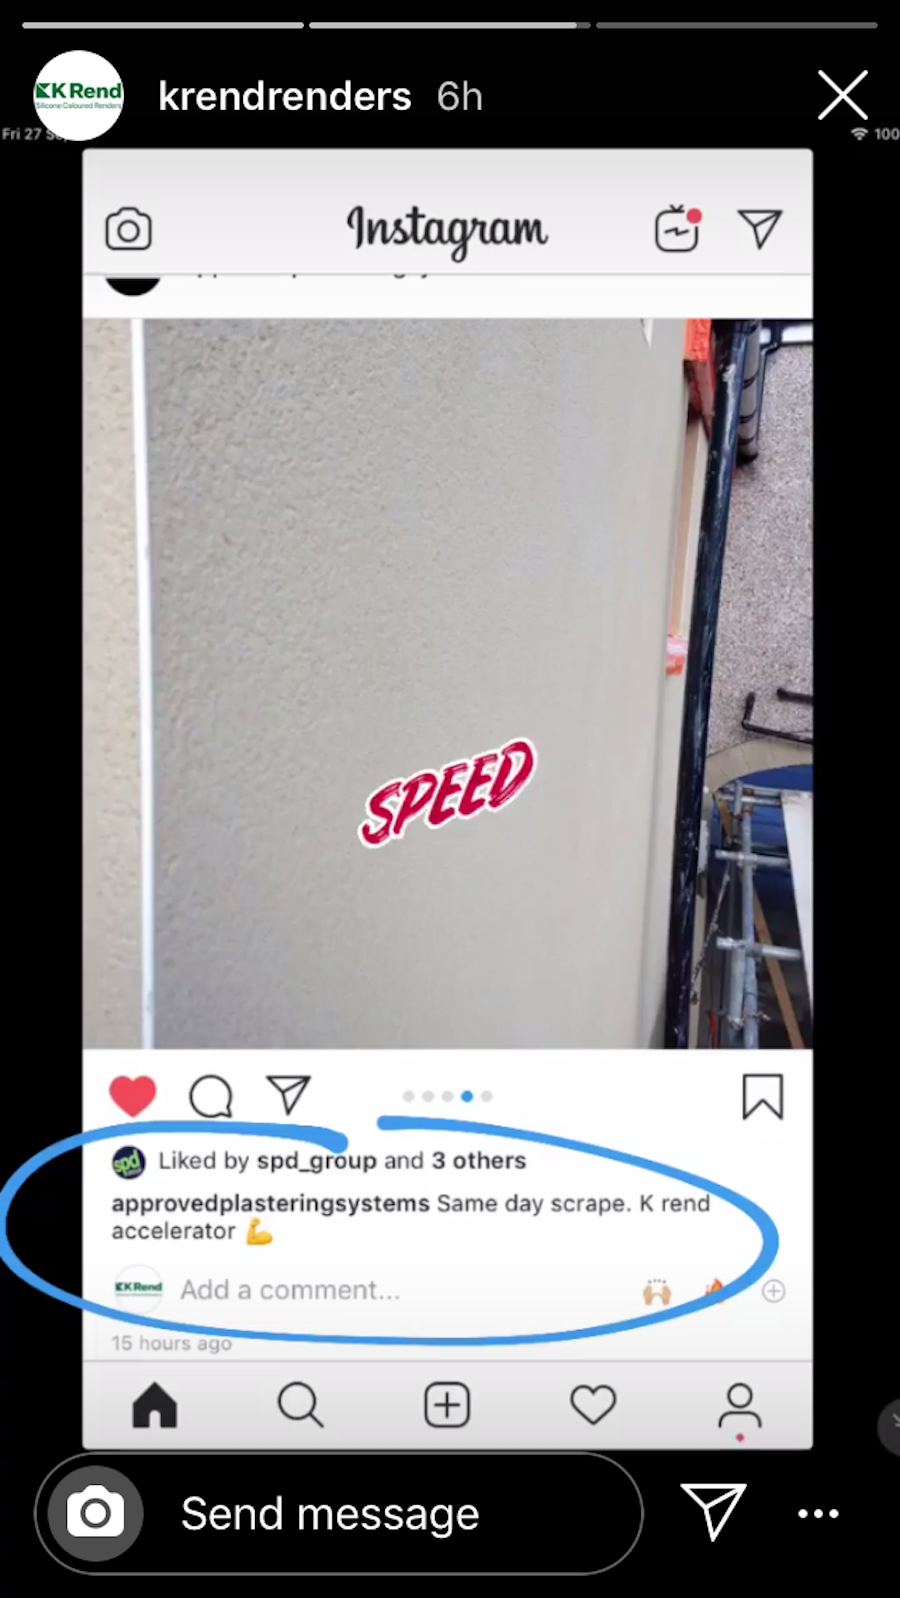900x1598 pixels.
Task: Tap the comment bubble icon
Action: 211,1096
